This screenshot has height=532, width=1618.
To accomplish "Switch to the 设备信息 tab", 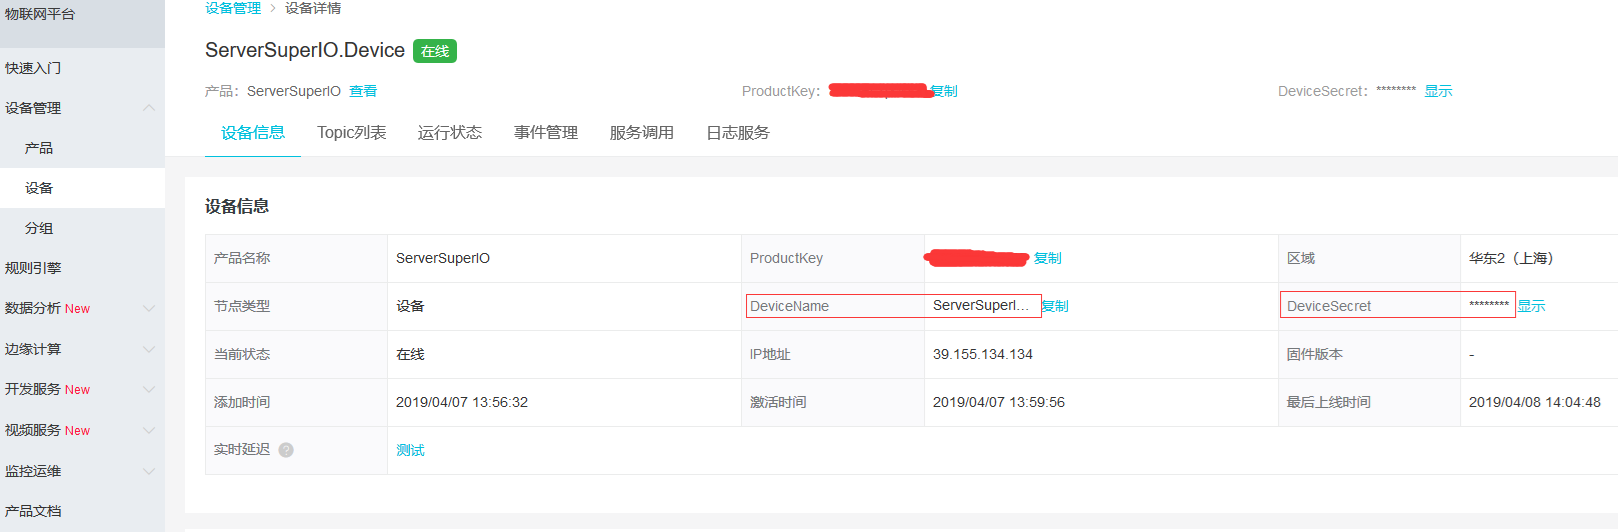I will pyautogui.click(x=253, y=133).
